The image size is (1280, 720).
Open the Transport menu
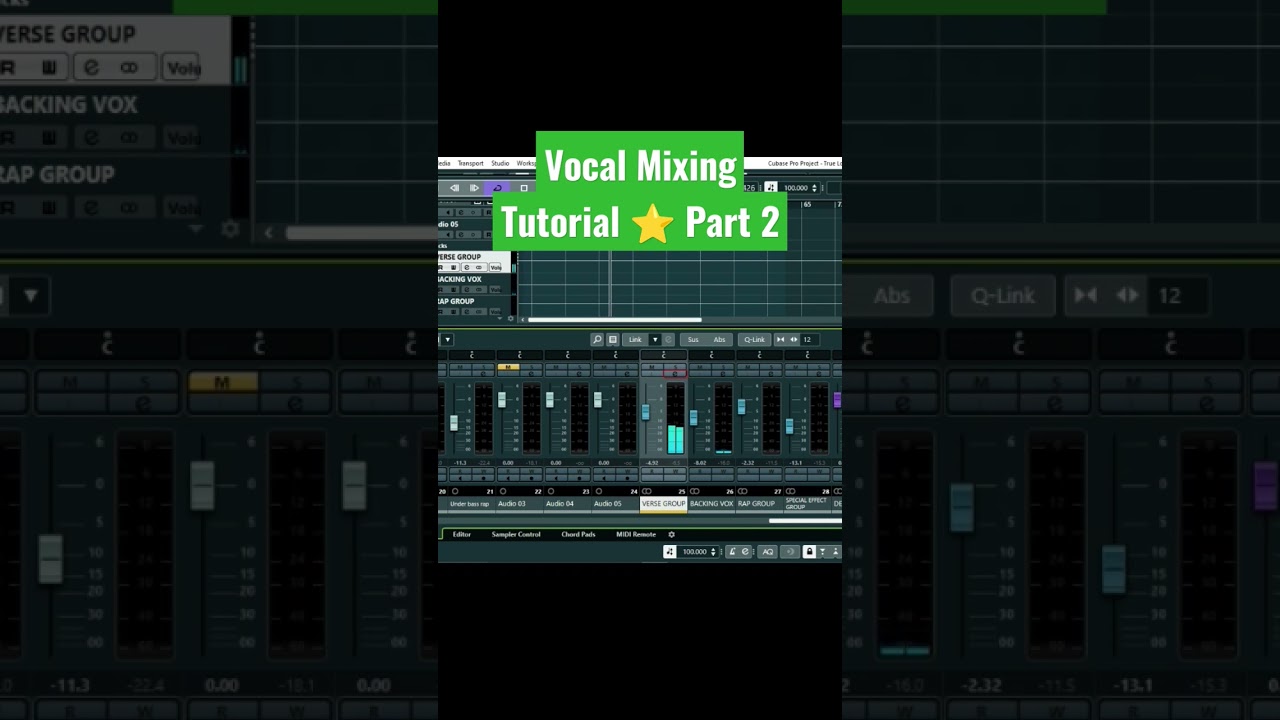click(471, 163)
